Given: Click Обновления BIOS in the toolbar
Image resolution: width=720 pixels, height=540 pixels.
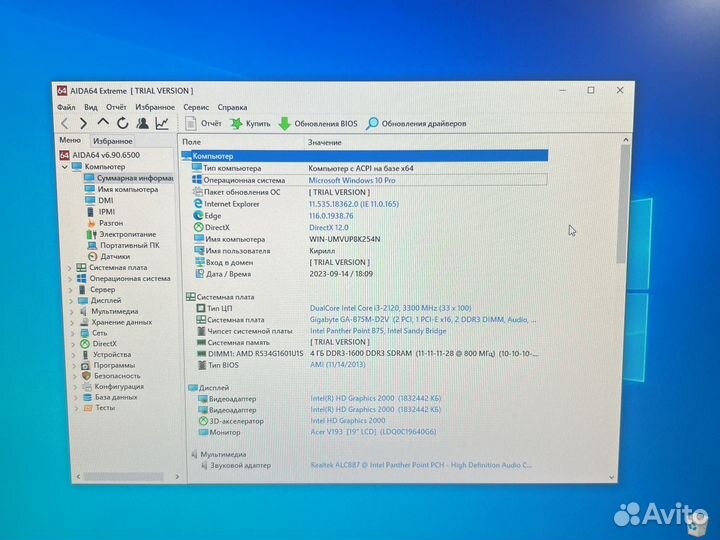Looking at the screenshot, I should coord(318,124).
